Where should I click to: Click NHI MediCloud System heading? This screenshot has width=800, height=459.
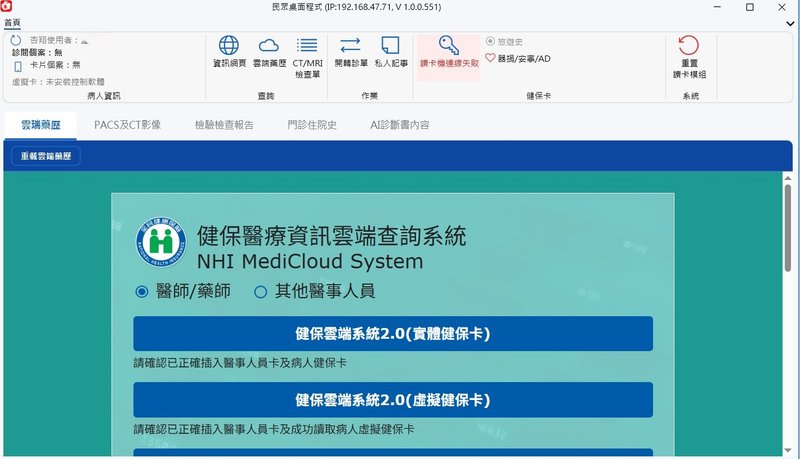tap(310, 262)
